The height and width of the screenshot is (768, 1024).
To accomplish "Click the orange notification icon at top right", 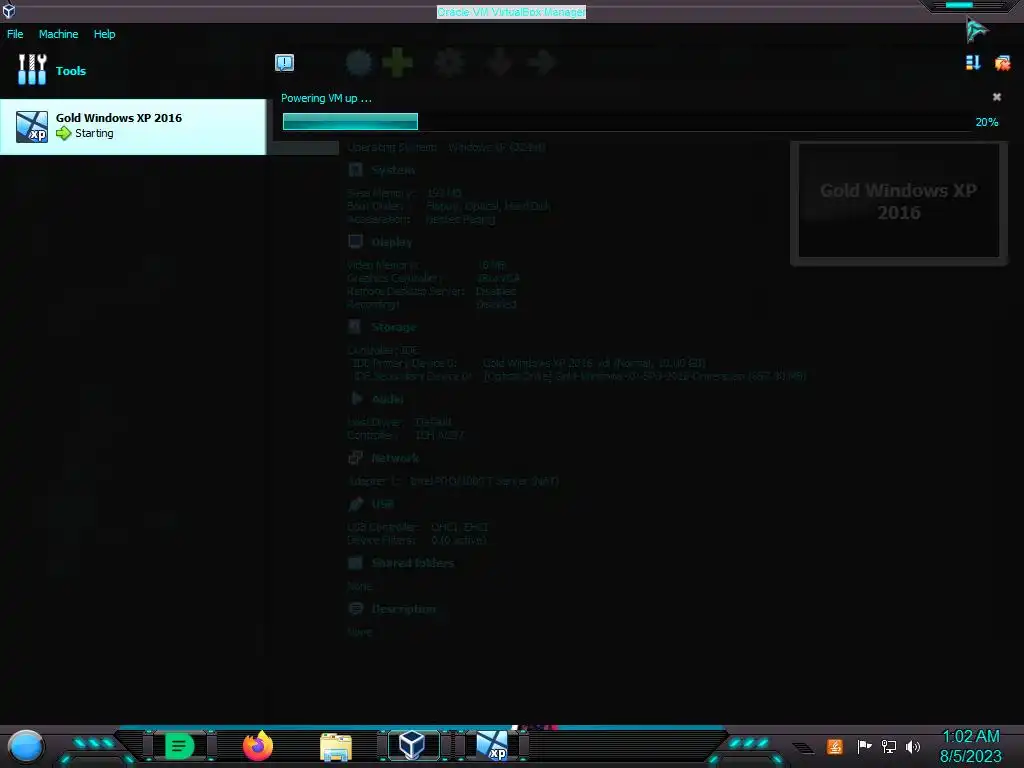I will pyautogui.click(x=1002, y=63).
